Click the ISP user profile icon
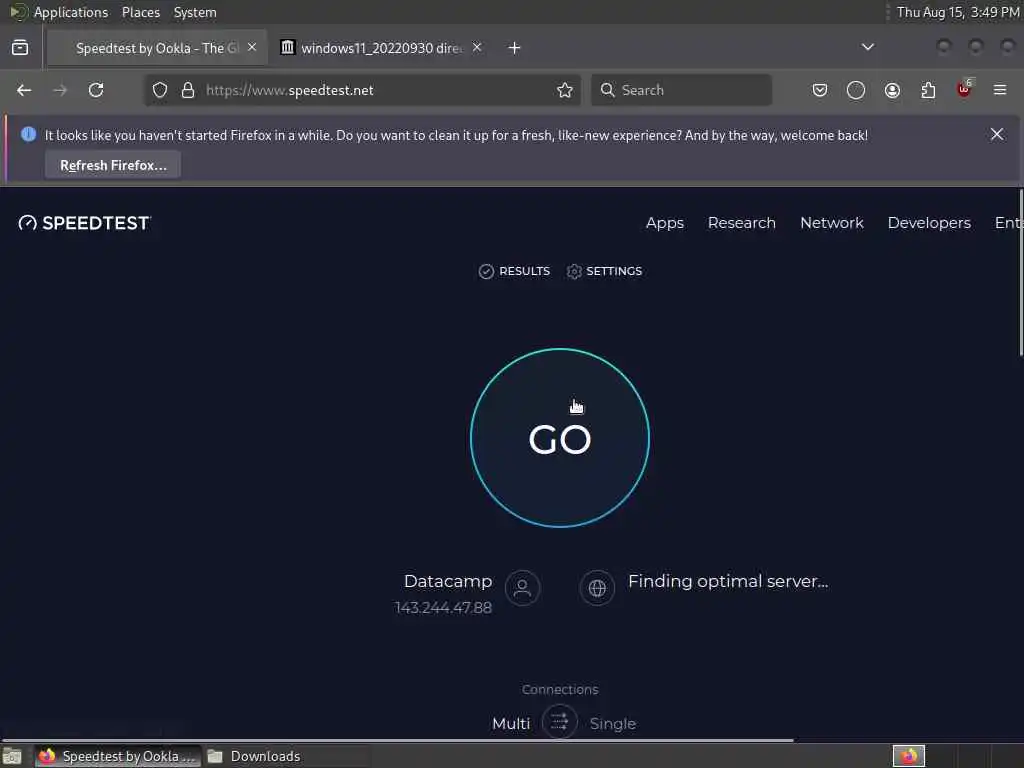Viewport: 1024px width, 768px height. click(x=522, y=588)
